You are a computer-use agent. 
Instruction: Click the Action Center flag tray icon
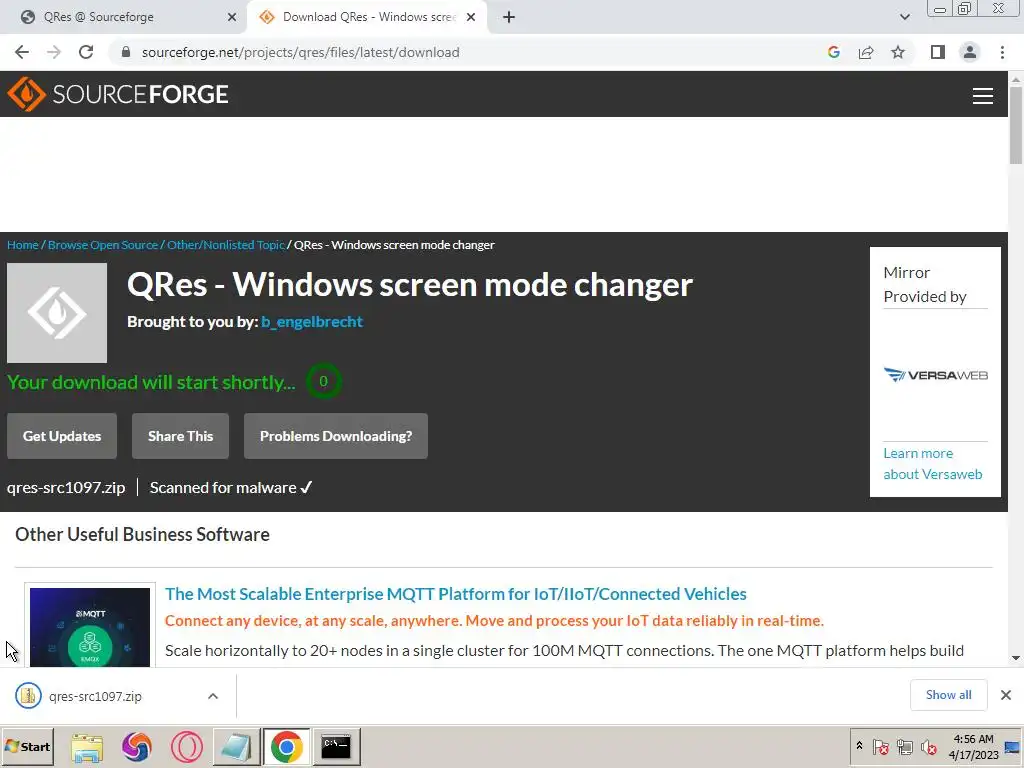click(880, 746)
